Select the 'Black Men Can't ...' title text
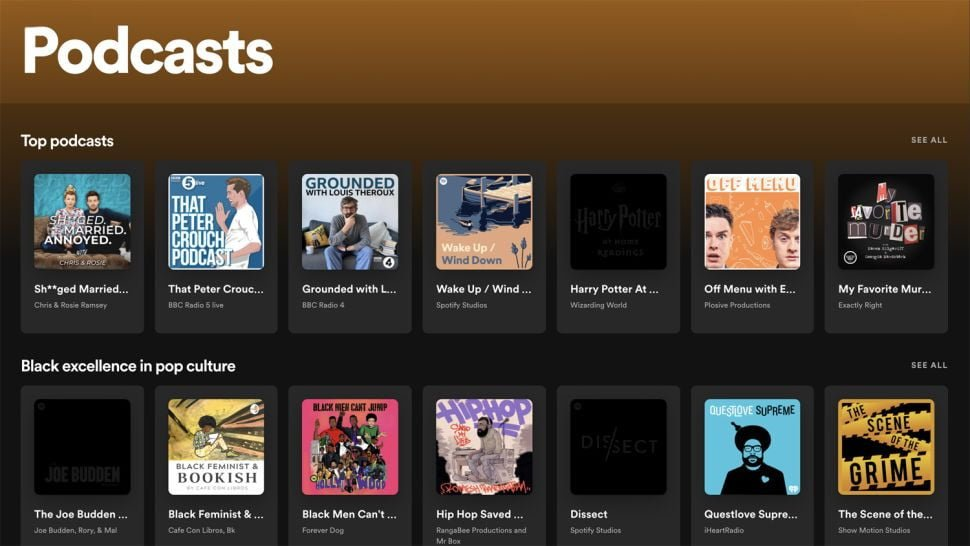Image resolution: width=970 pixels, height=546 pixels. pyautogui.click(x=350, y=514)
